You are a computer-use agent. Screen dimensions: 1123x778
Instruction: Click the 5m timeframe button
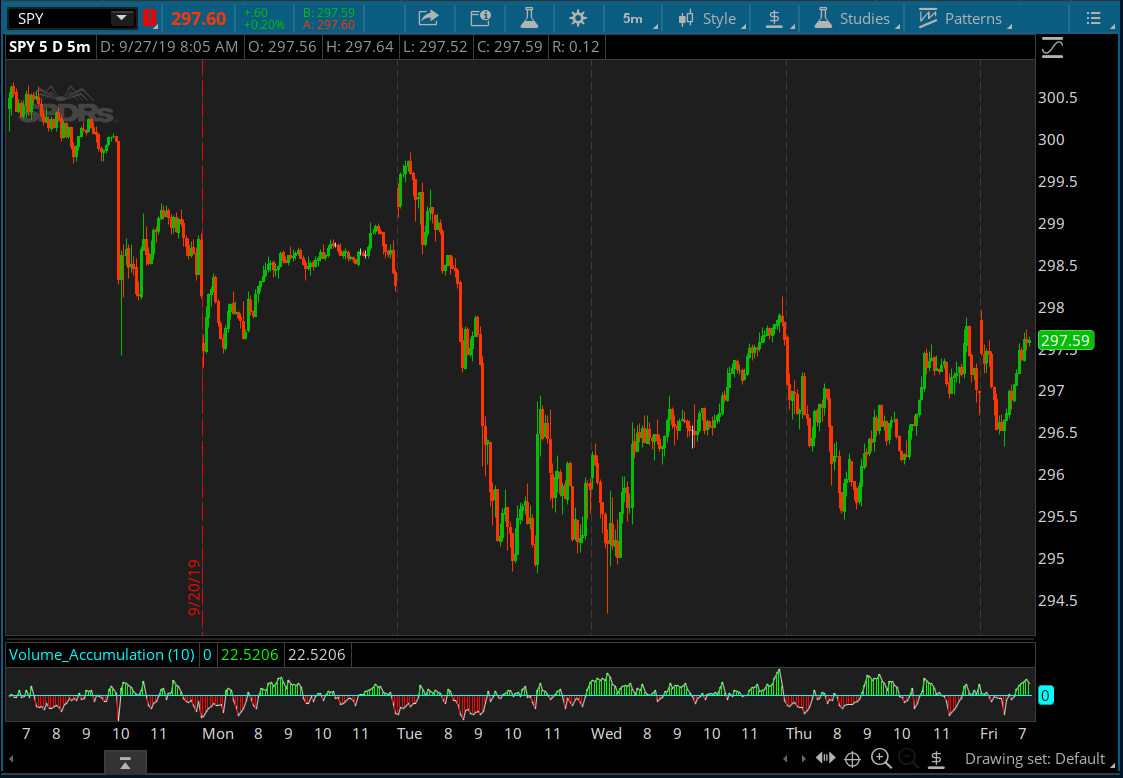pos(632,18)
